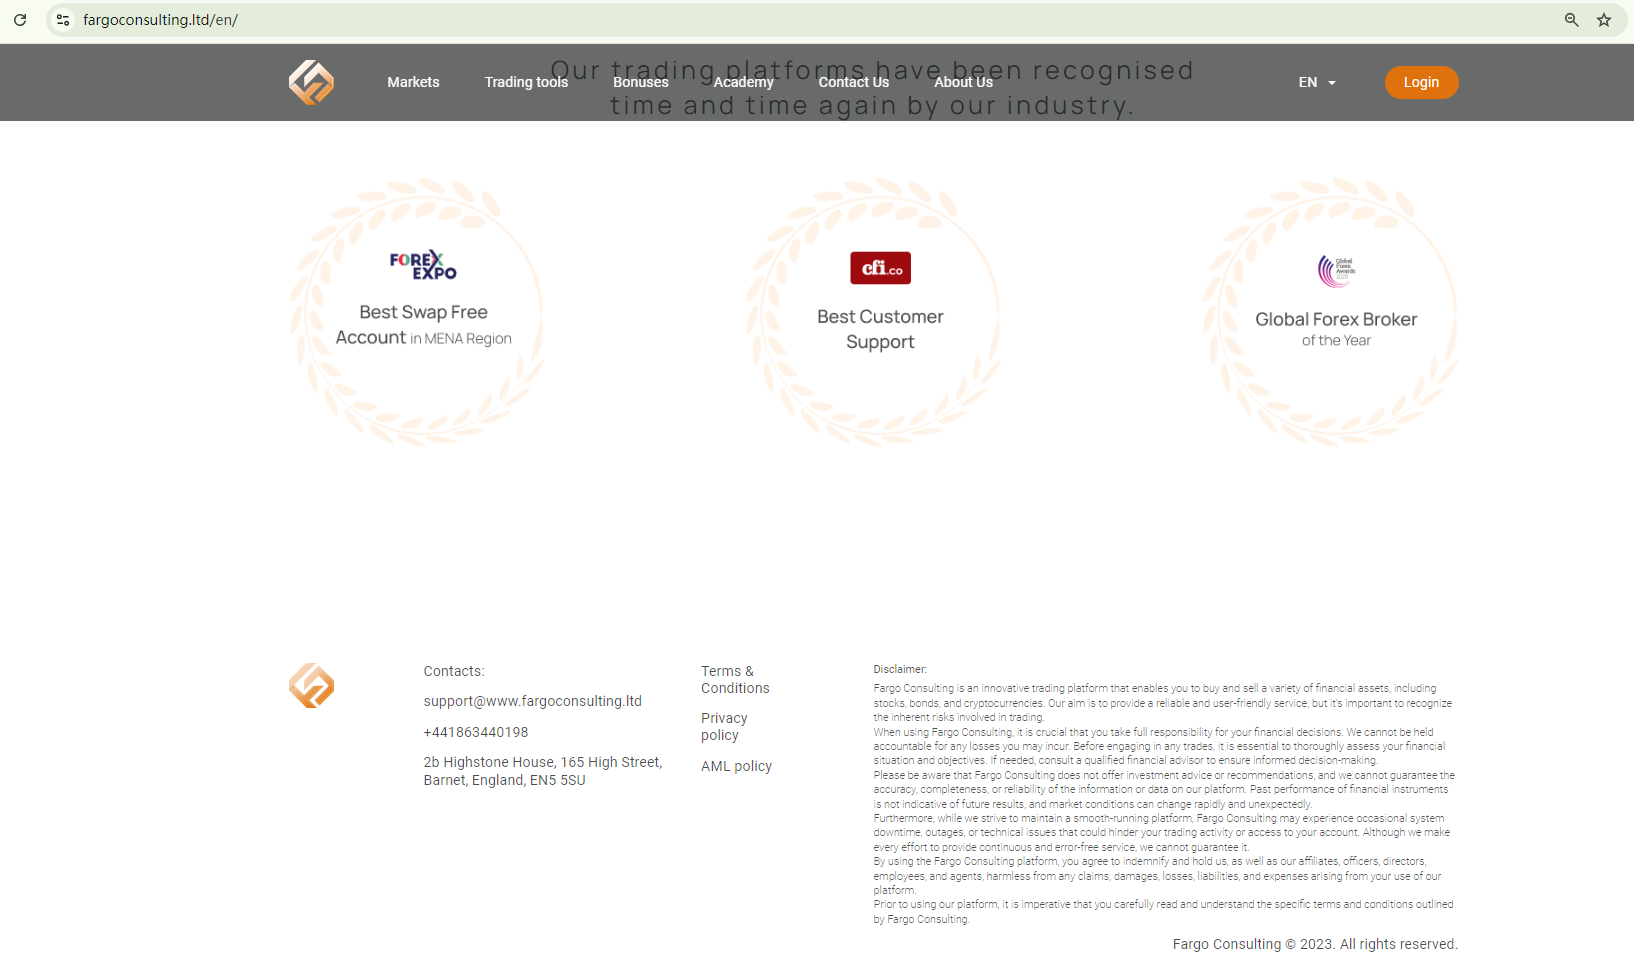Screen dimensions: 1634x955
Task: Go to the Bonuses menu item
Action: pyautogui.click(x=641, y=82)
